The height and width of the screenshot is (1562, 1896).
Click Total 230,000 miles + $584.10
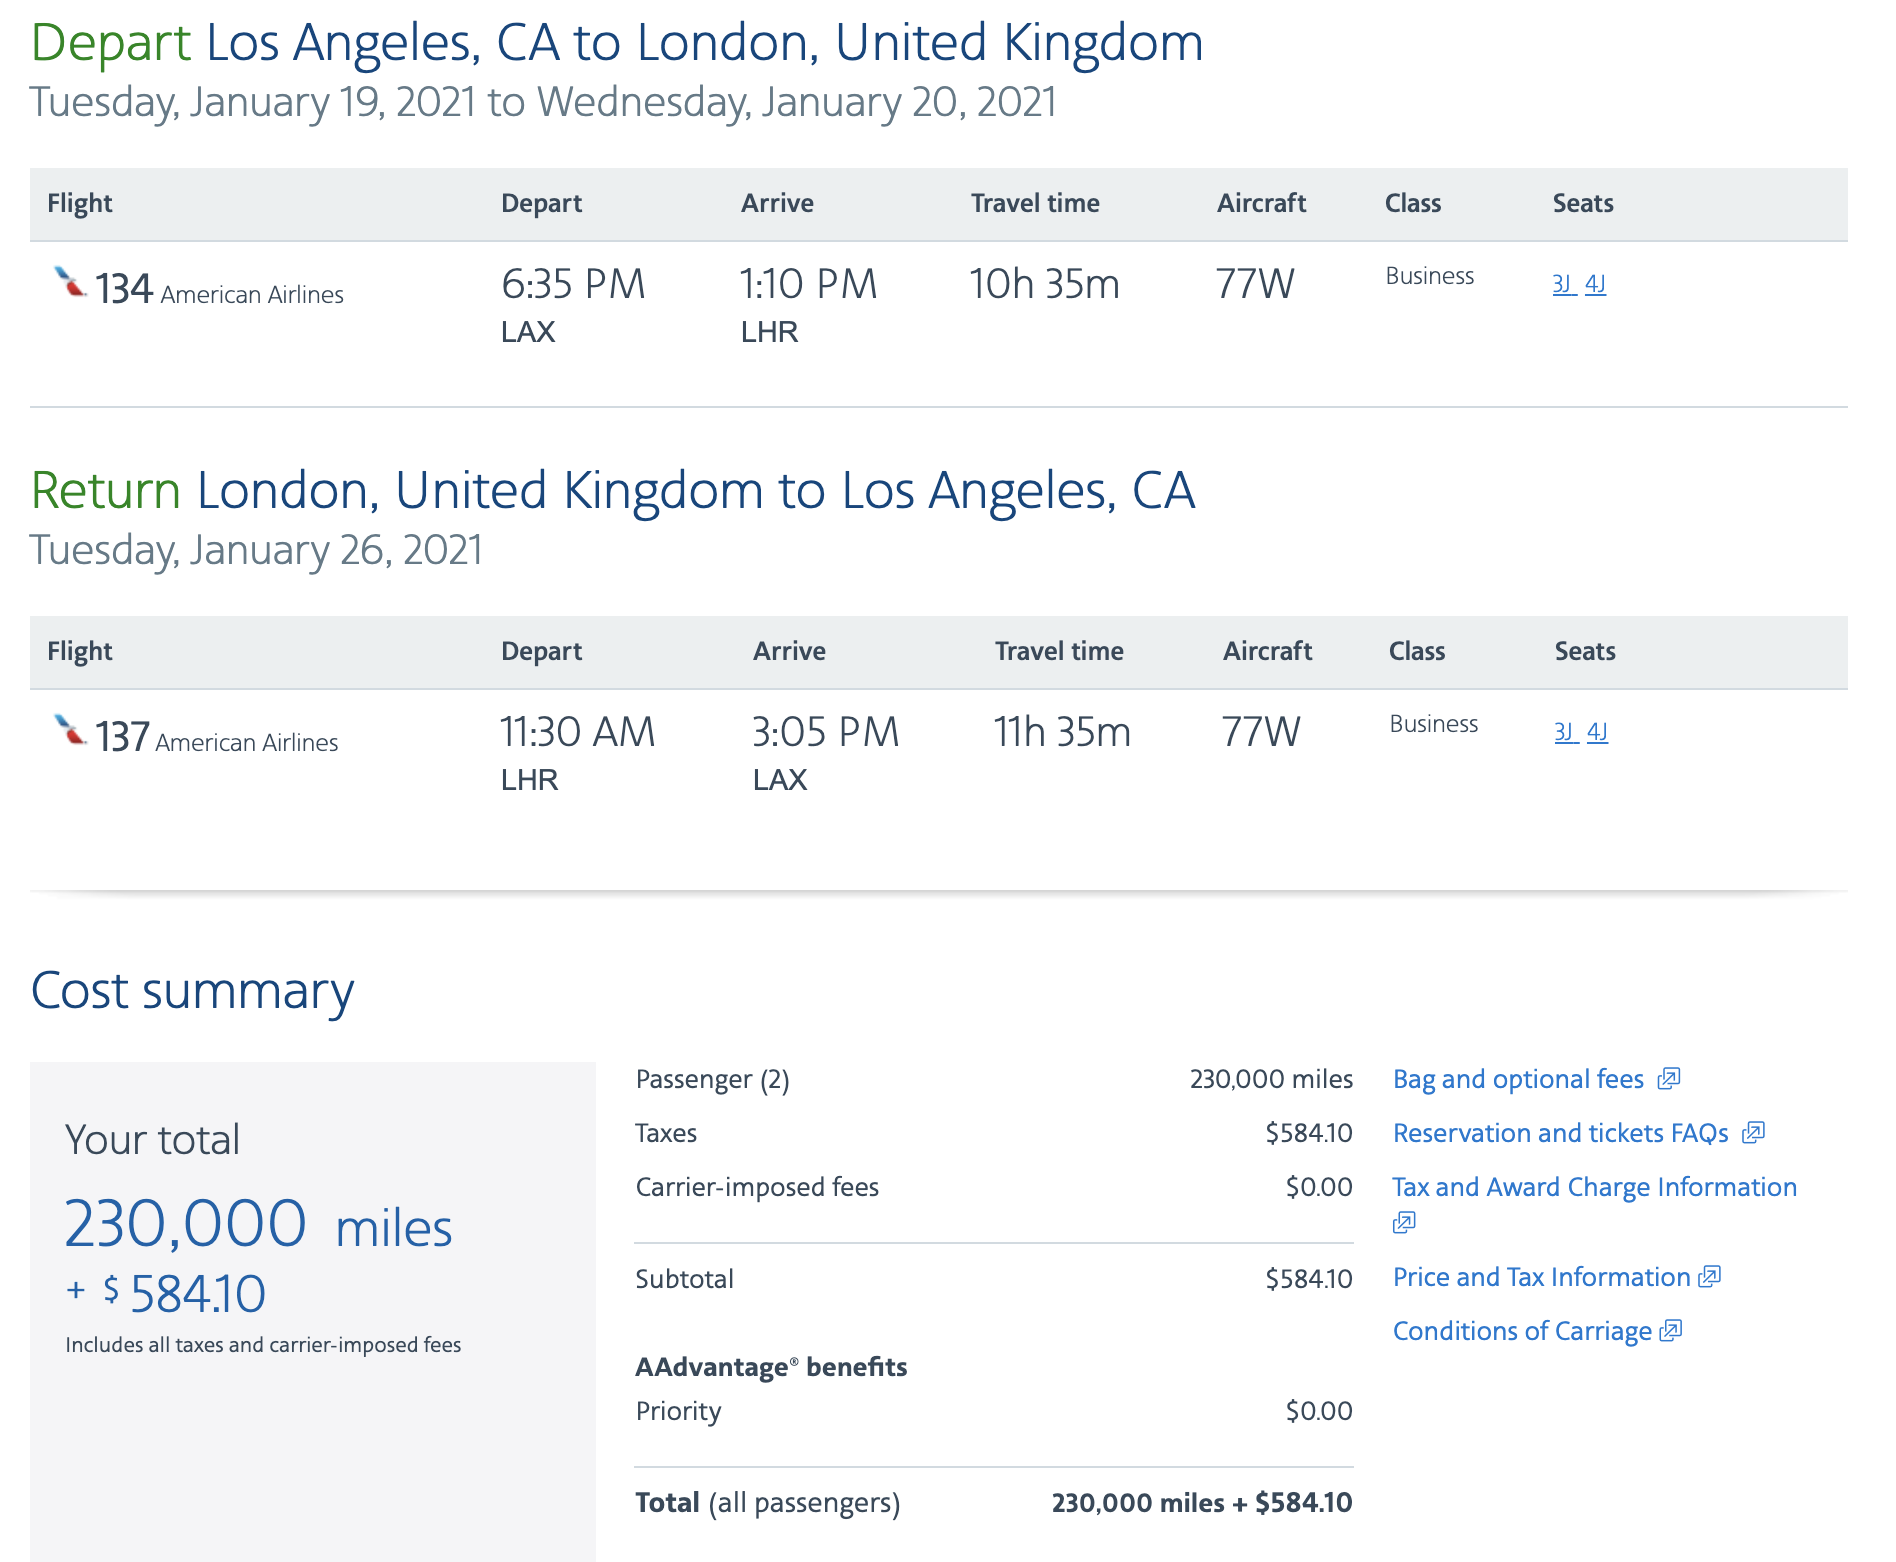(x=1202, y=1503)
